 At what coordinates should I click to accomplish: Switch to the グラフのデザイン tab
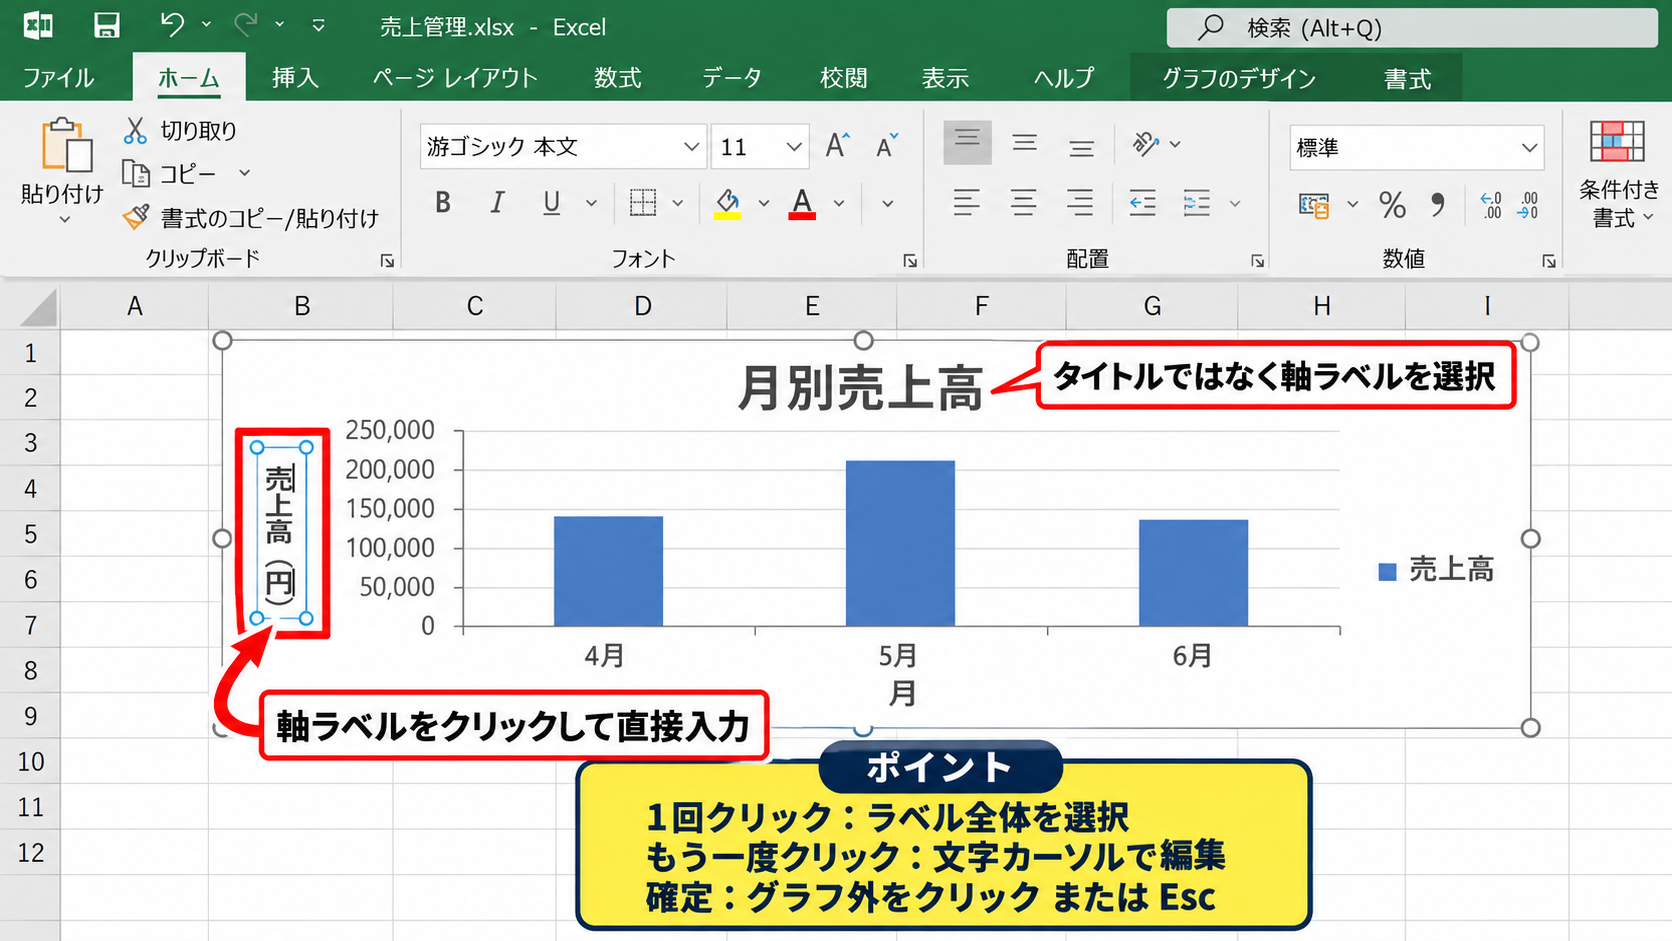1238,78
